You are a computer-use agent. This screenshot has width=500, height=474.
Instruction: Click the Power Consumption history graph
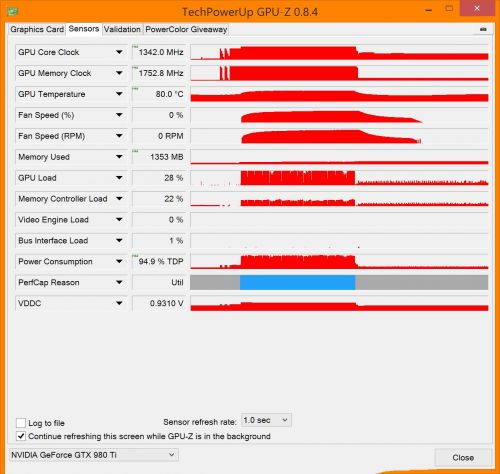pyautogui.click(x=339, y=262)
